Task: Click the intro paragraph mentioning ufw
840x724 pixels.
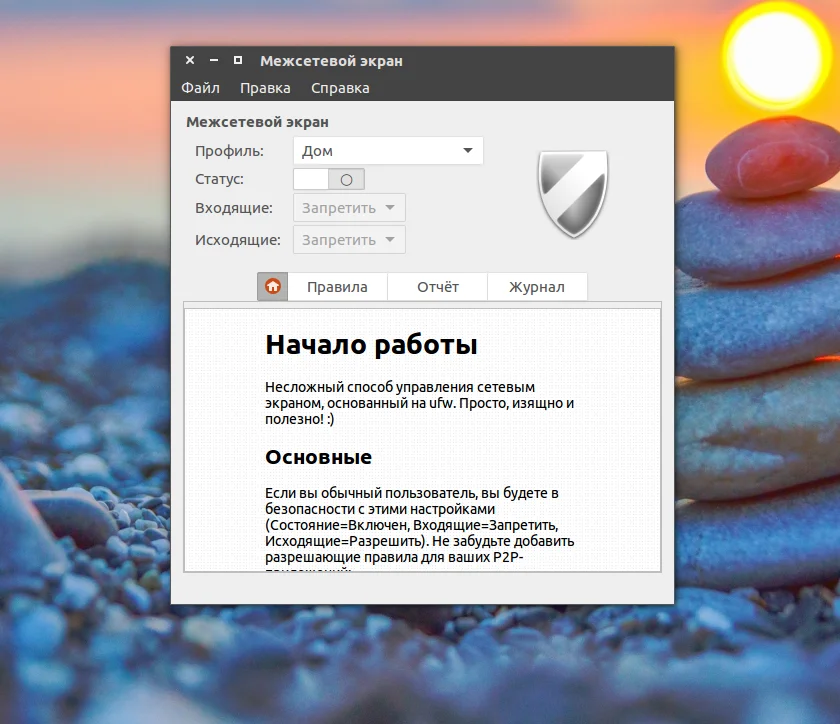Action: pos(419,403)
